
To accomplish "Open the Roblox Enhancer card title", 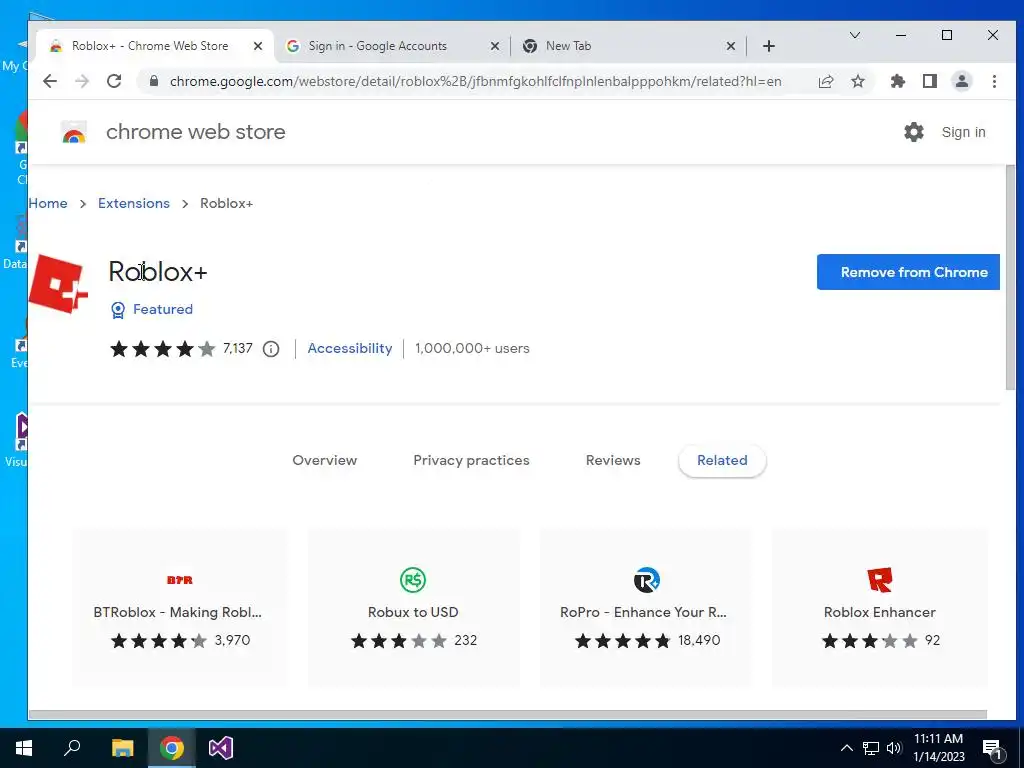I will (880, 612).
